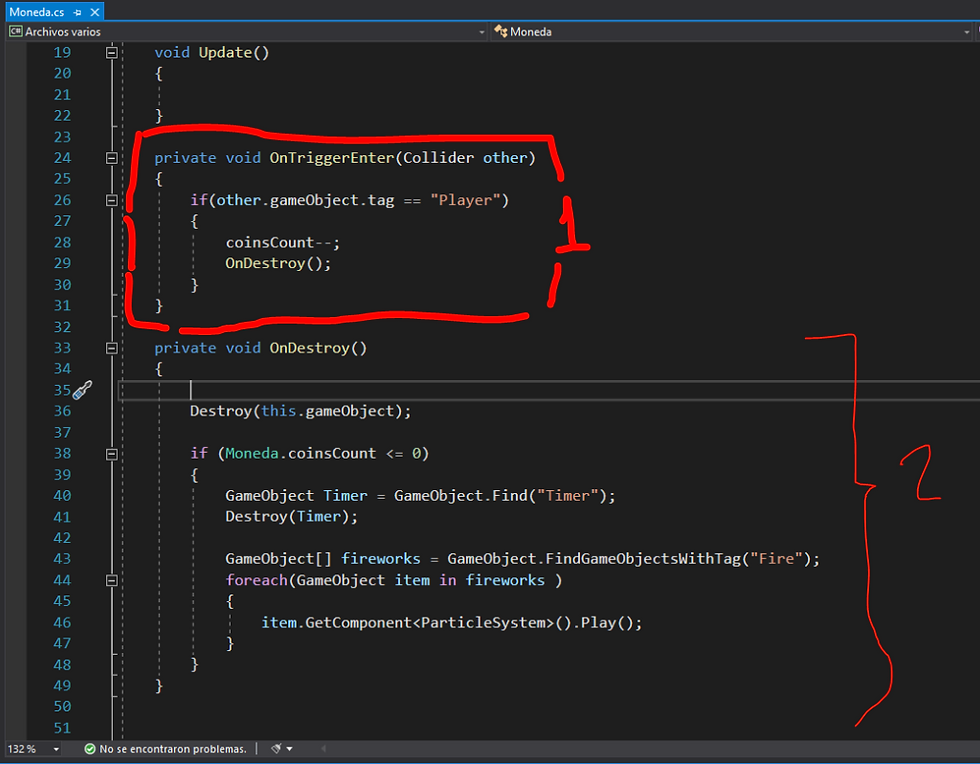This screenshot has height=764, width=980.
Task: Place cursor on empty line 35
Action: [550, 390]
